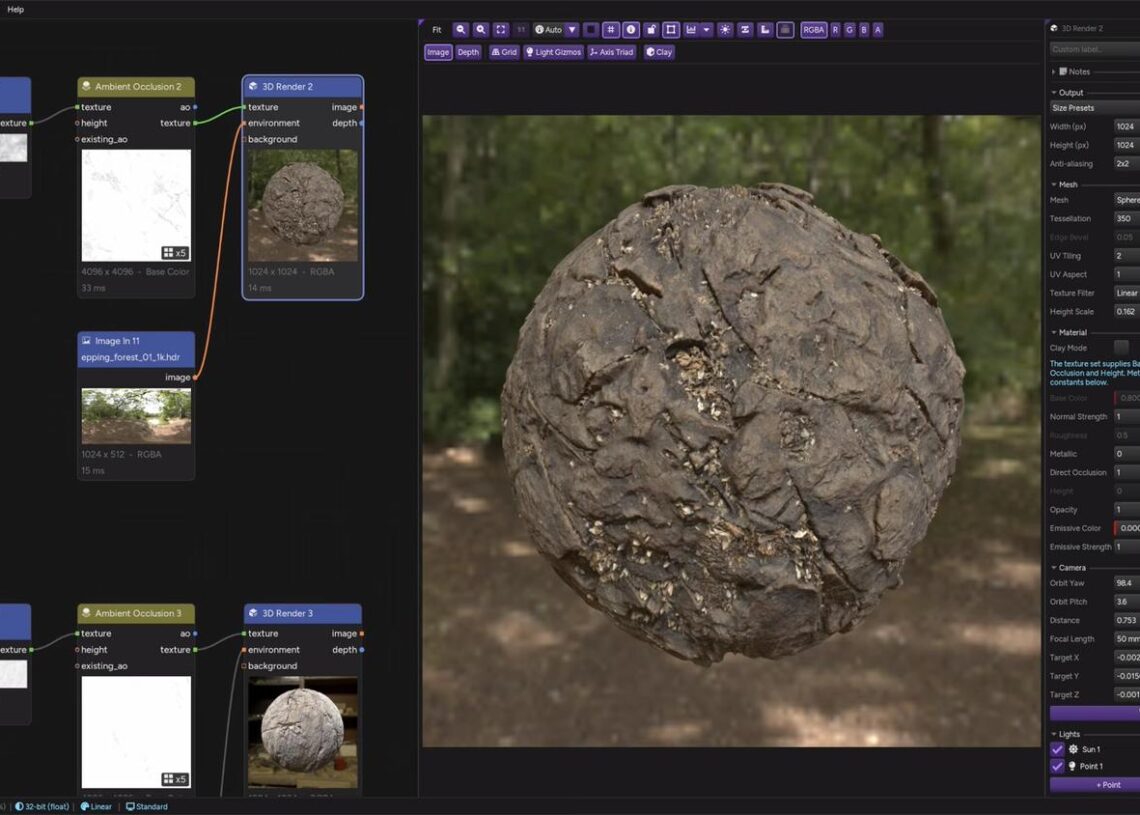This screenshot has height=815, width=1140.
Task: Click the Width (px) value field
Action: click(1127, 127)
